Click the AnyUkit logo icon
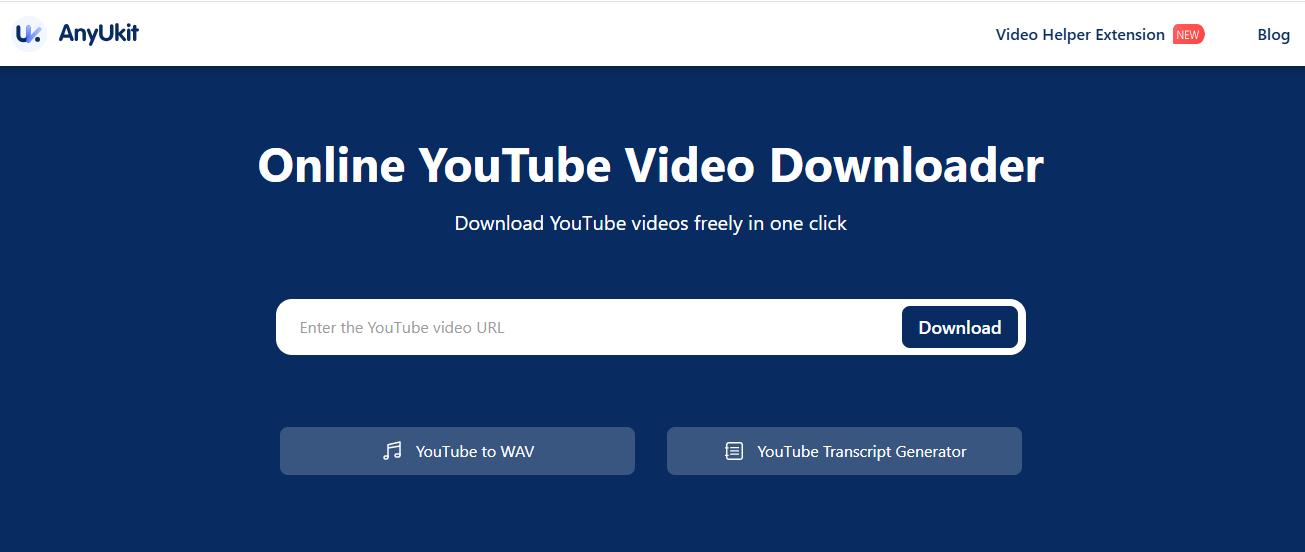The height and width of the screenshot is (552, 1305). (x=30, y=34)
